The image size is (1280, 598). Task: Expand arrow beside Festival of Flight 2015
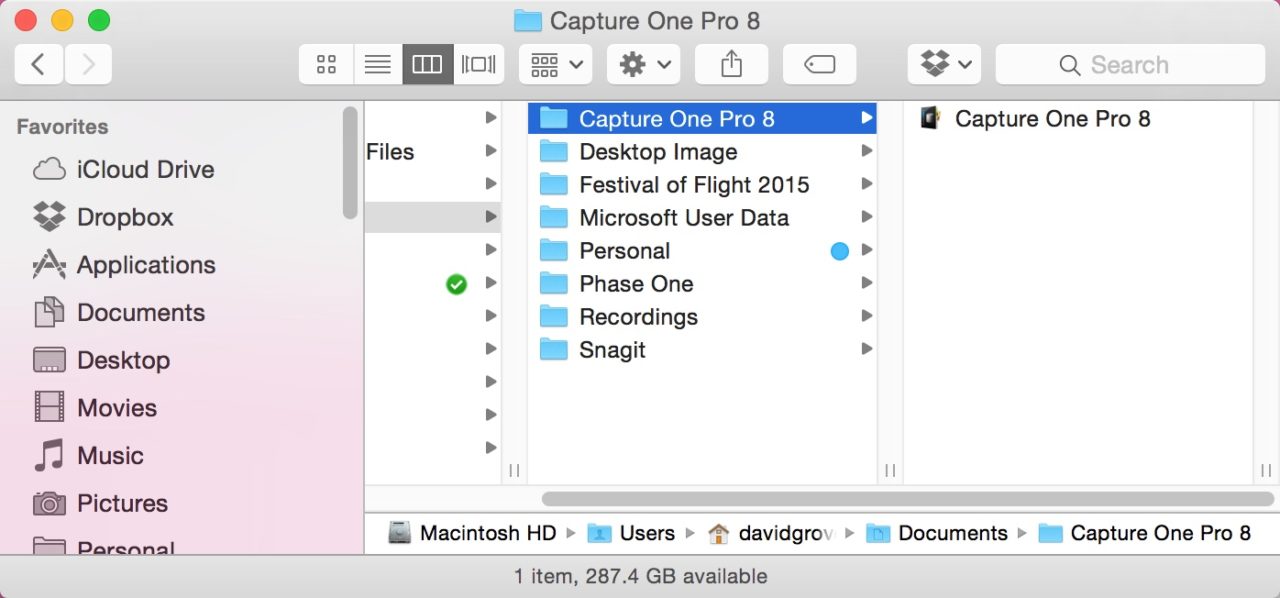coord(867,185)
